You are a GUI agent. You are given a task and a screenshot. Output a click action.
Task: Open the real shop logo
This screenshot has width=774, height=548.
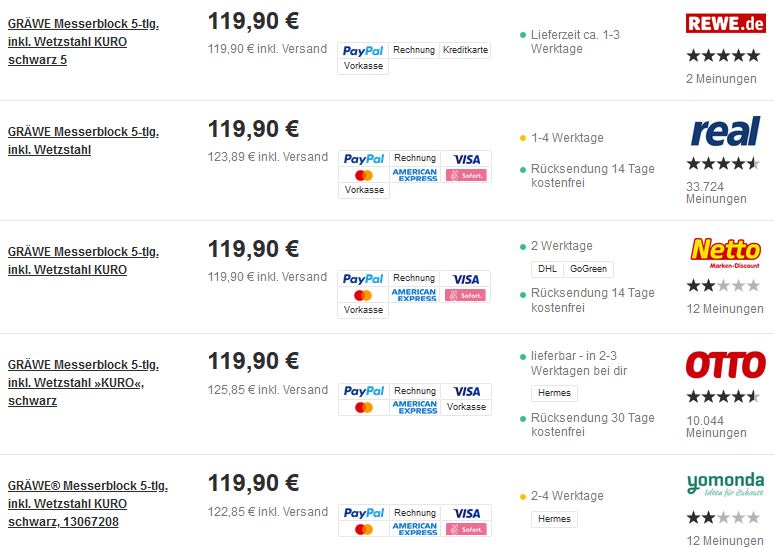point(726,132)
